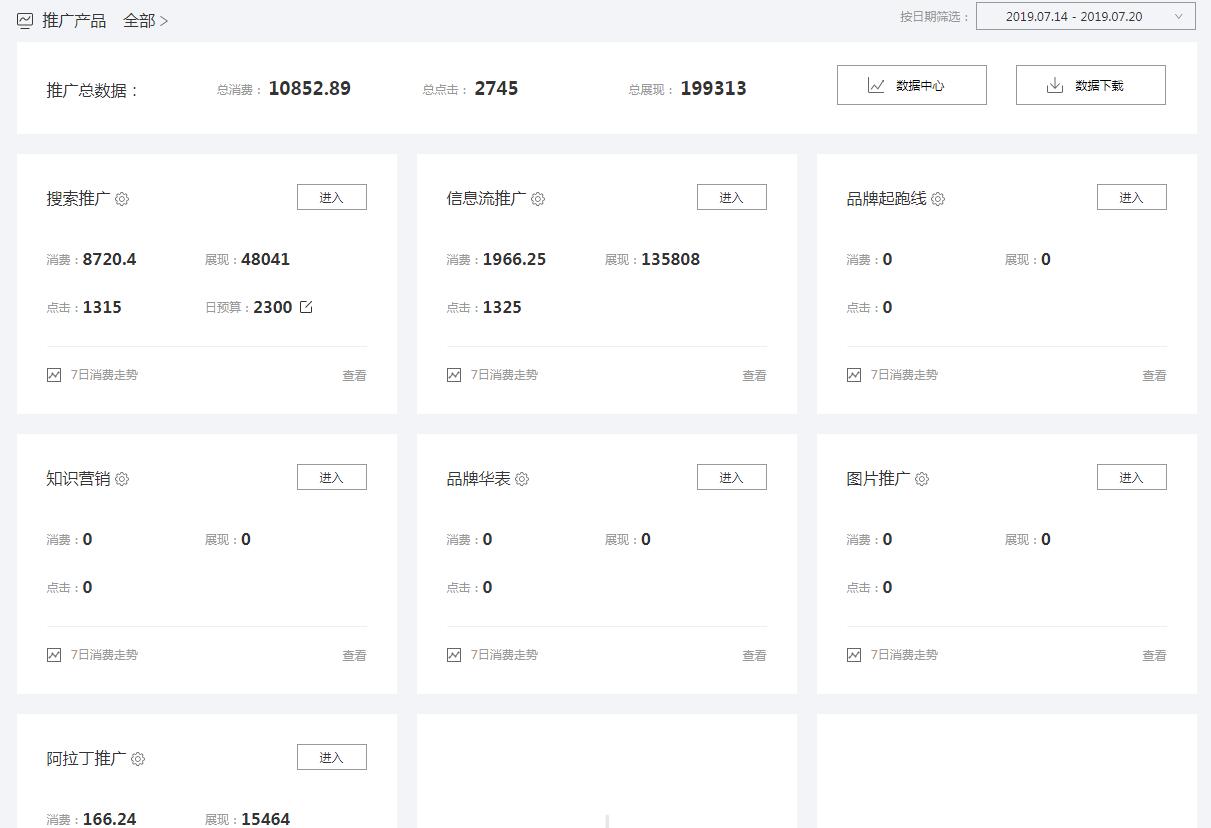Click the total clicks value 2745
The height and width of the screenshot is (828, 1211).
click(x=496, y=88)
